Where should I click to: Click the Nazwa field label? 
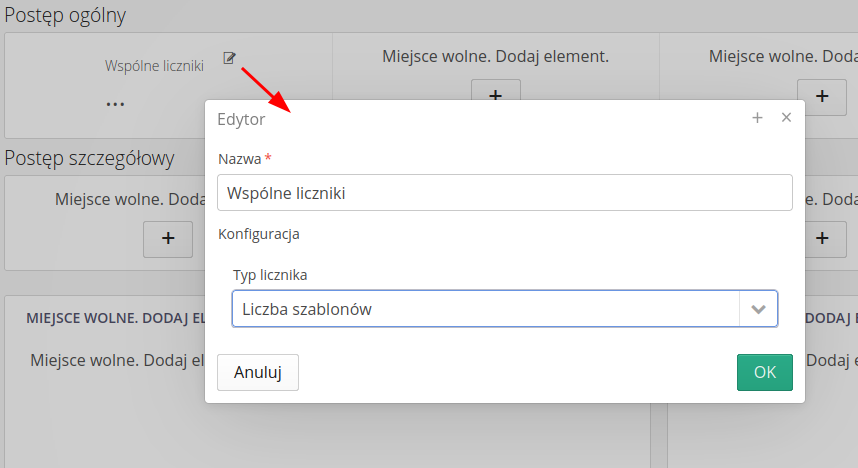pos(239,159)
